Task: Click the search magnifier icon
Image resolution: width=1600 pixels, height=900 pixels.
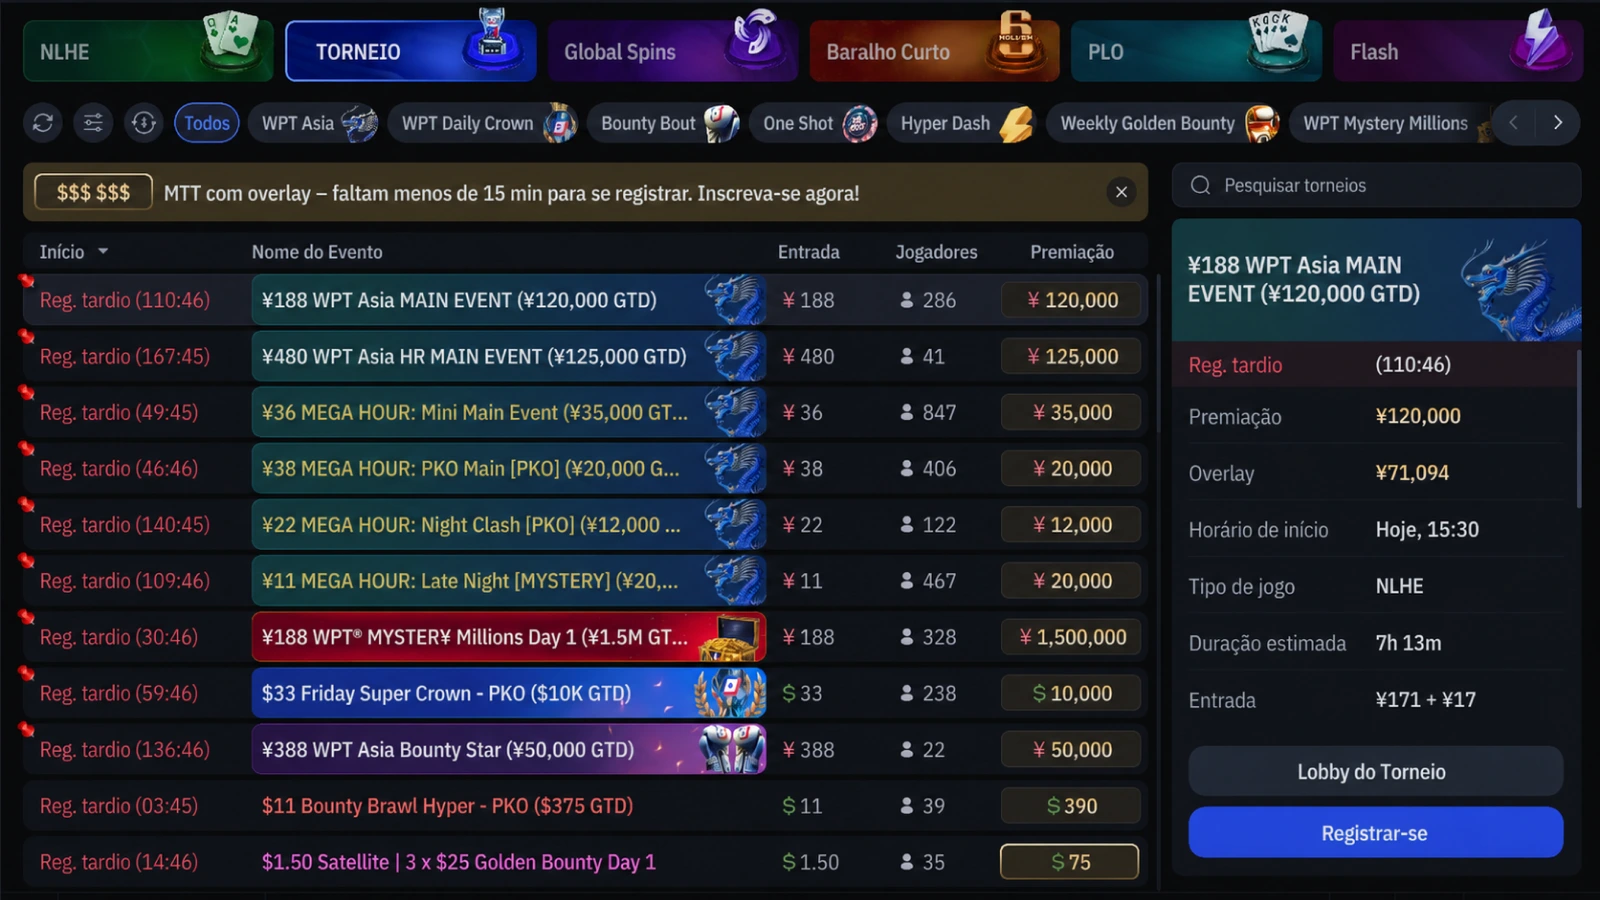Action: 1201,185
